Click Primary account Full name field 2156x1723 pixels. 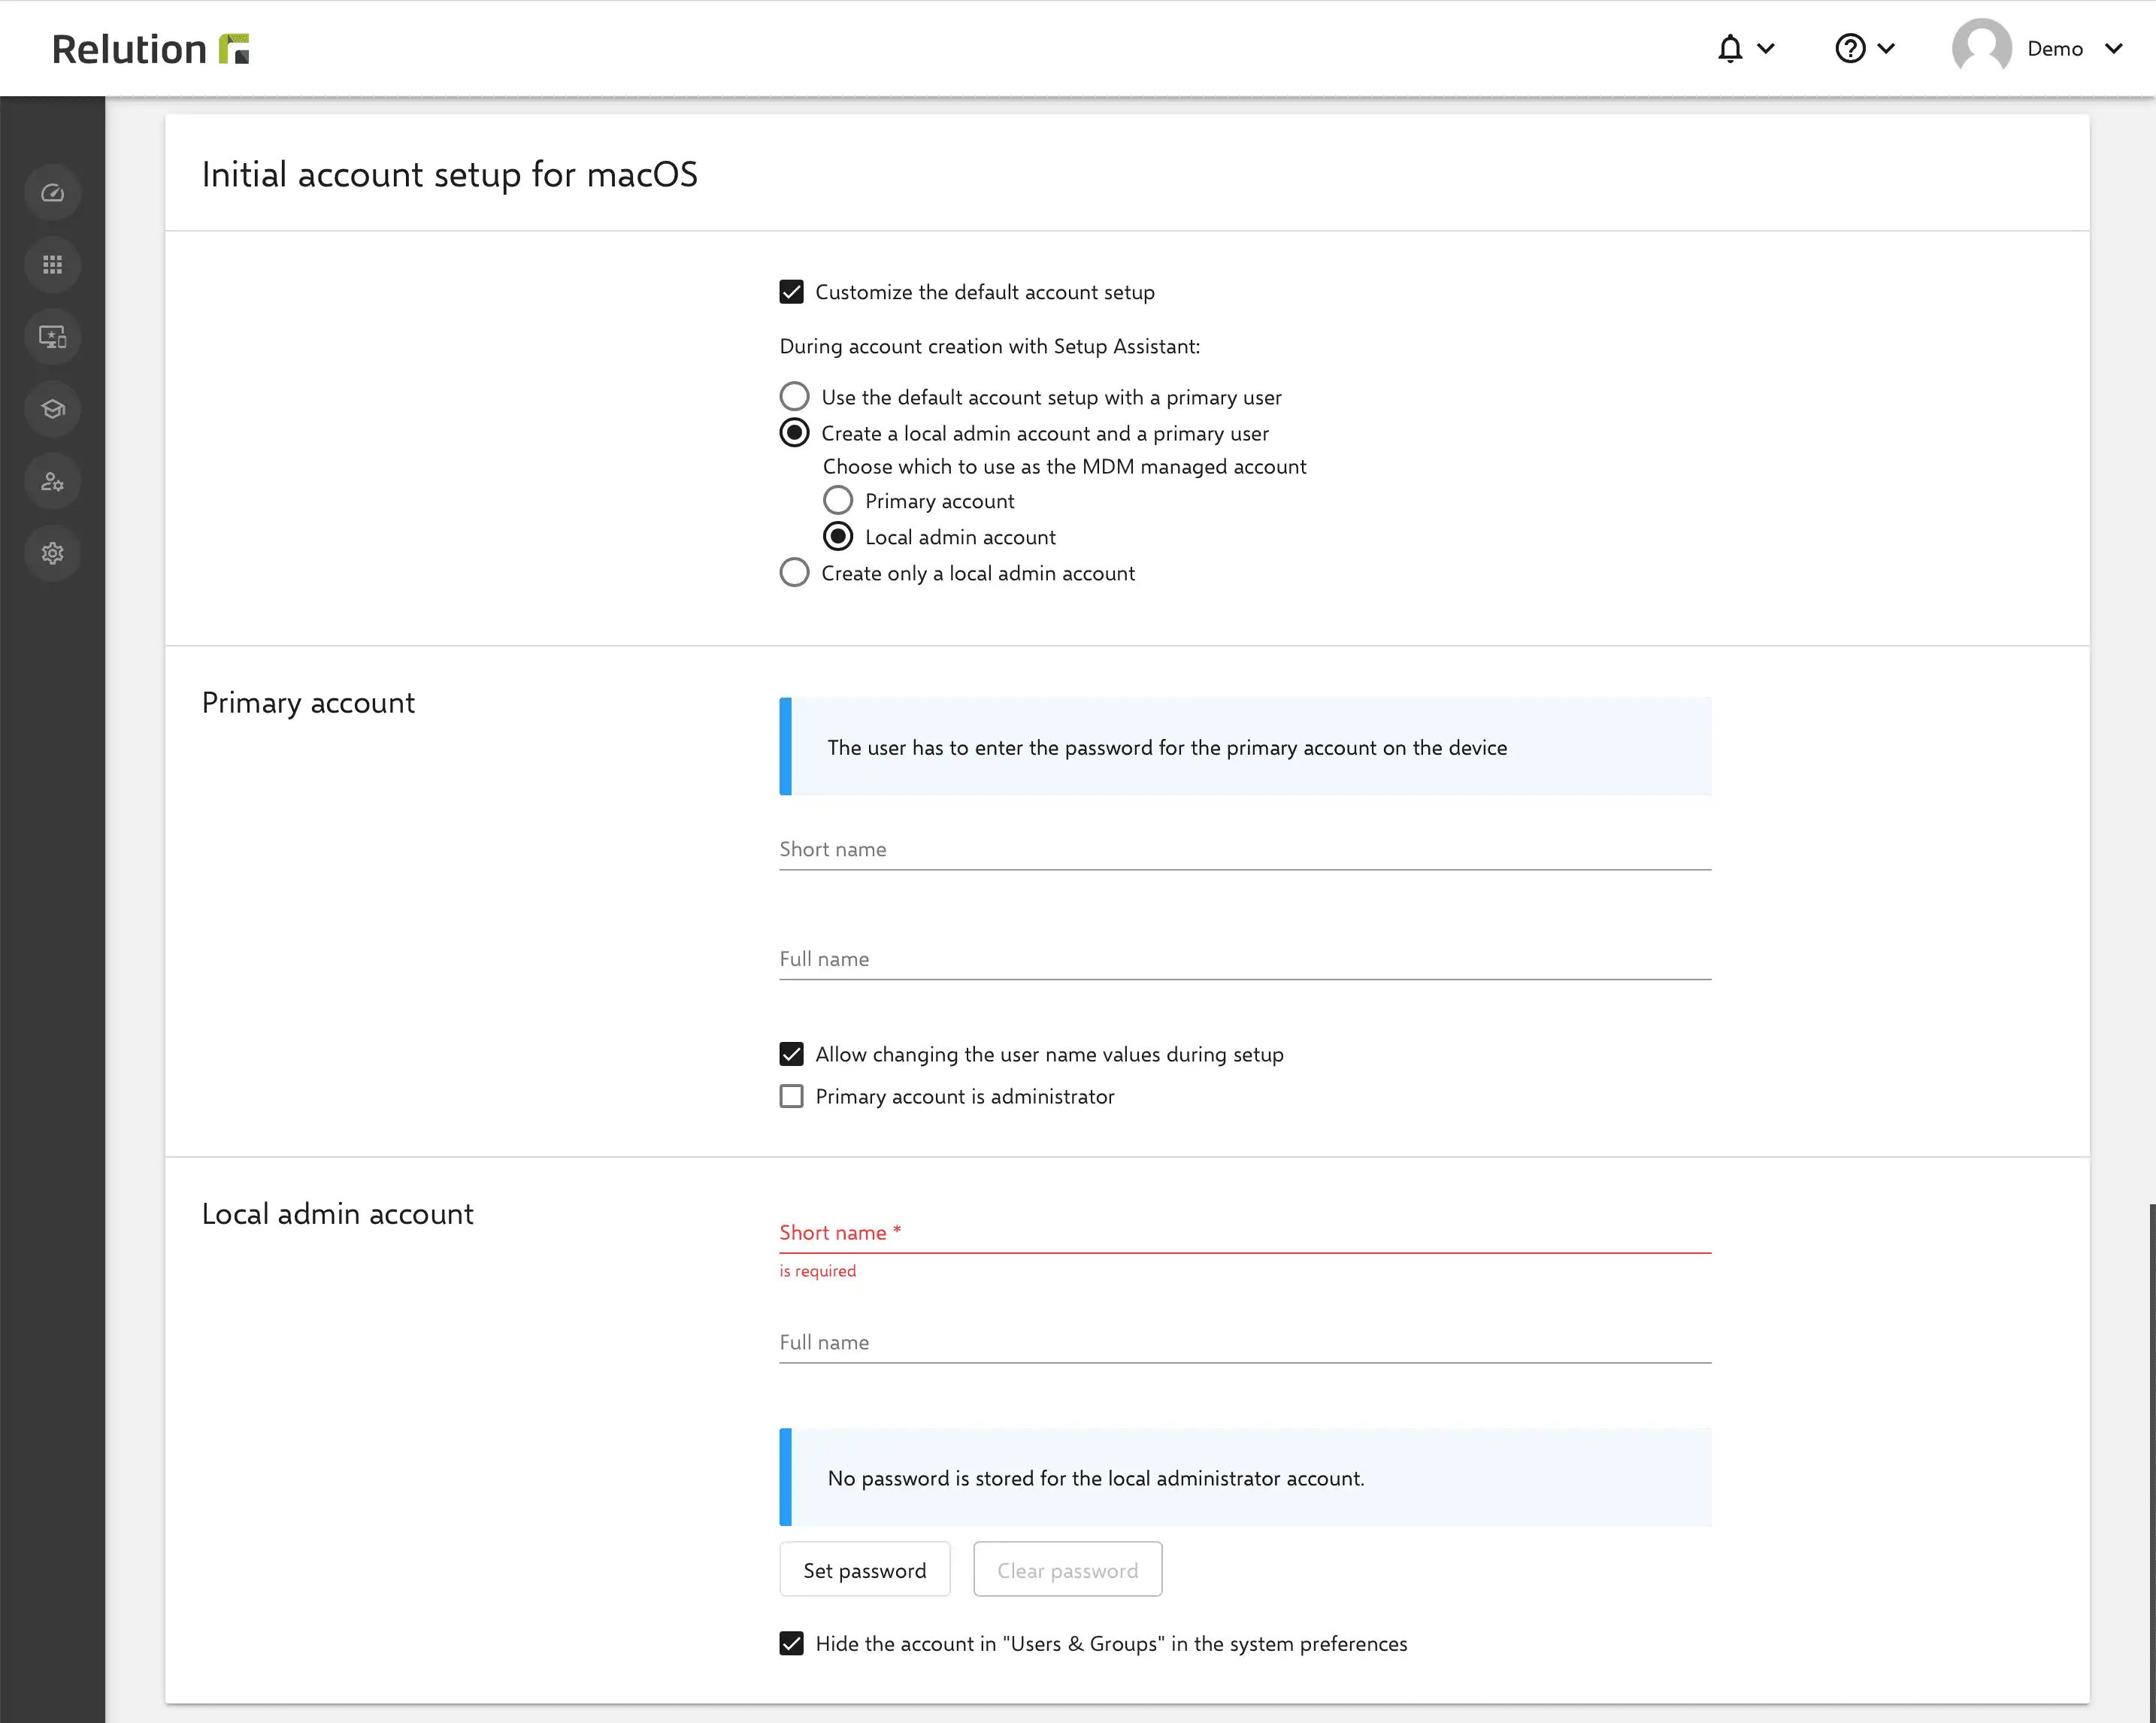[1245, 959]
